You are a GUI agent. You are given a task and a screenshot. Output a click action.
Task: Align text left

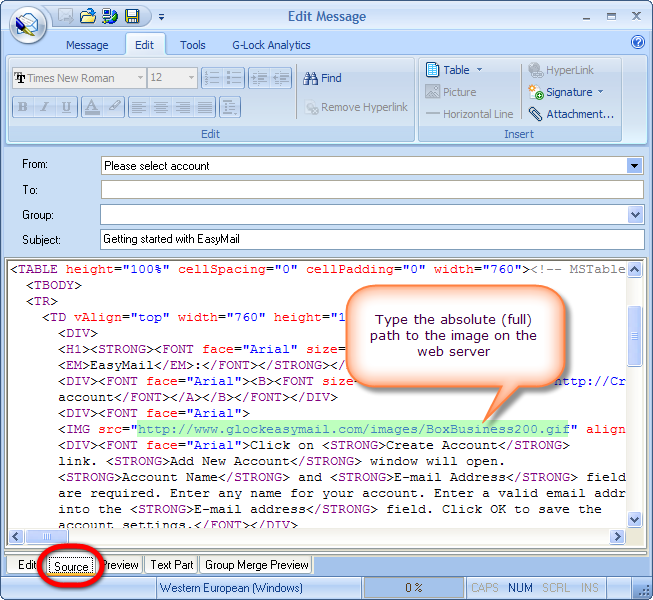click(x=139, y=107)
